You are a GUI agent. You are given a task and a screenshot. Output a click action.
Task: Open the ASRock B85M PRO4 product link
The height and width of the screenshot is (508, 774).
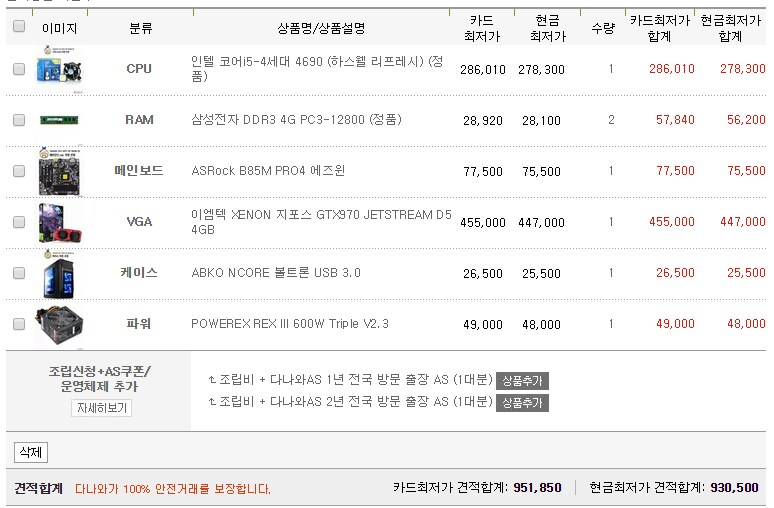[x=267, y=171]
